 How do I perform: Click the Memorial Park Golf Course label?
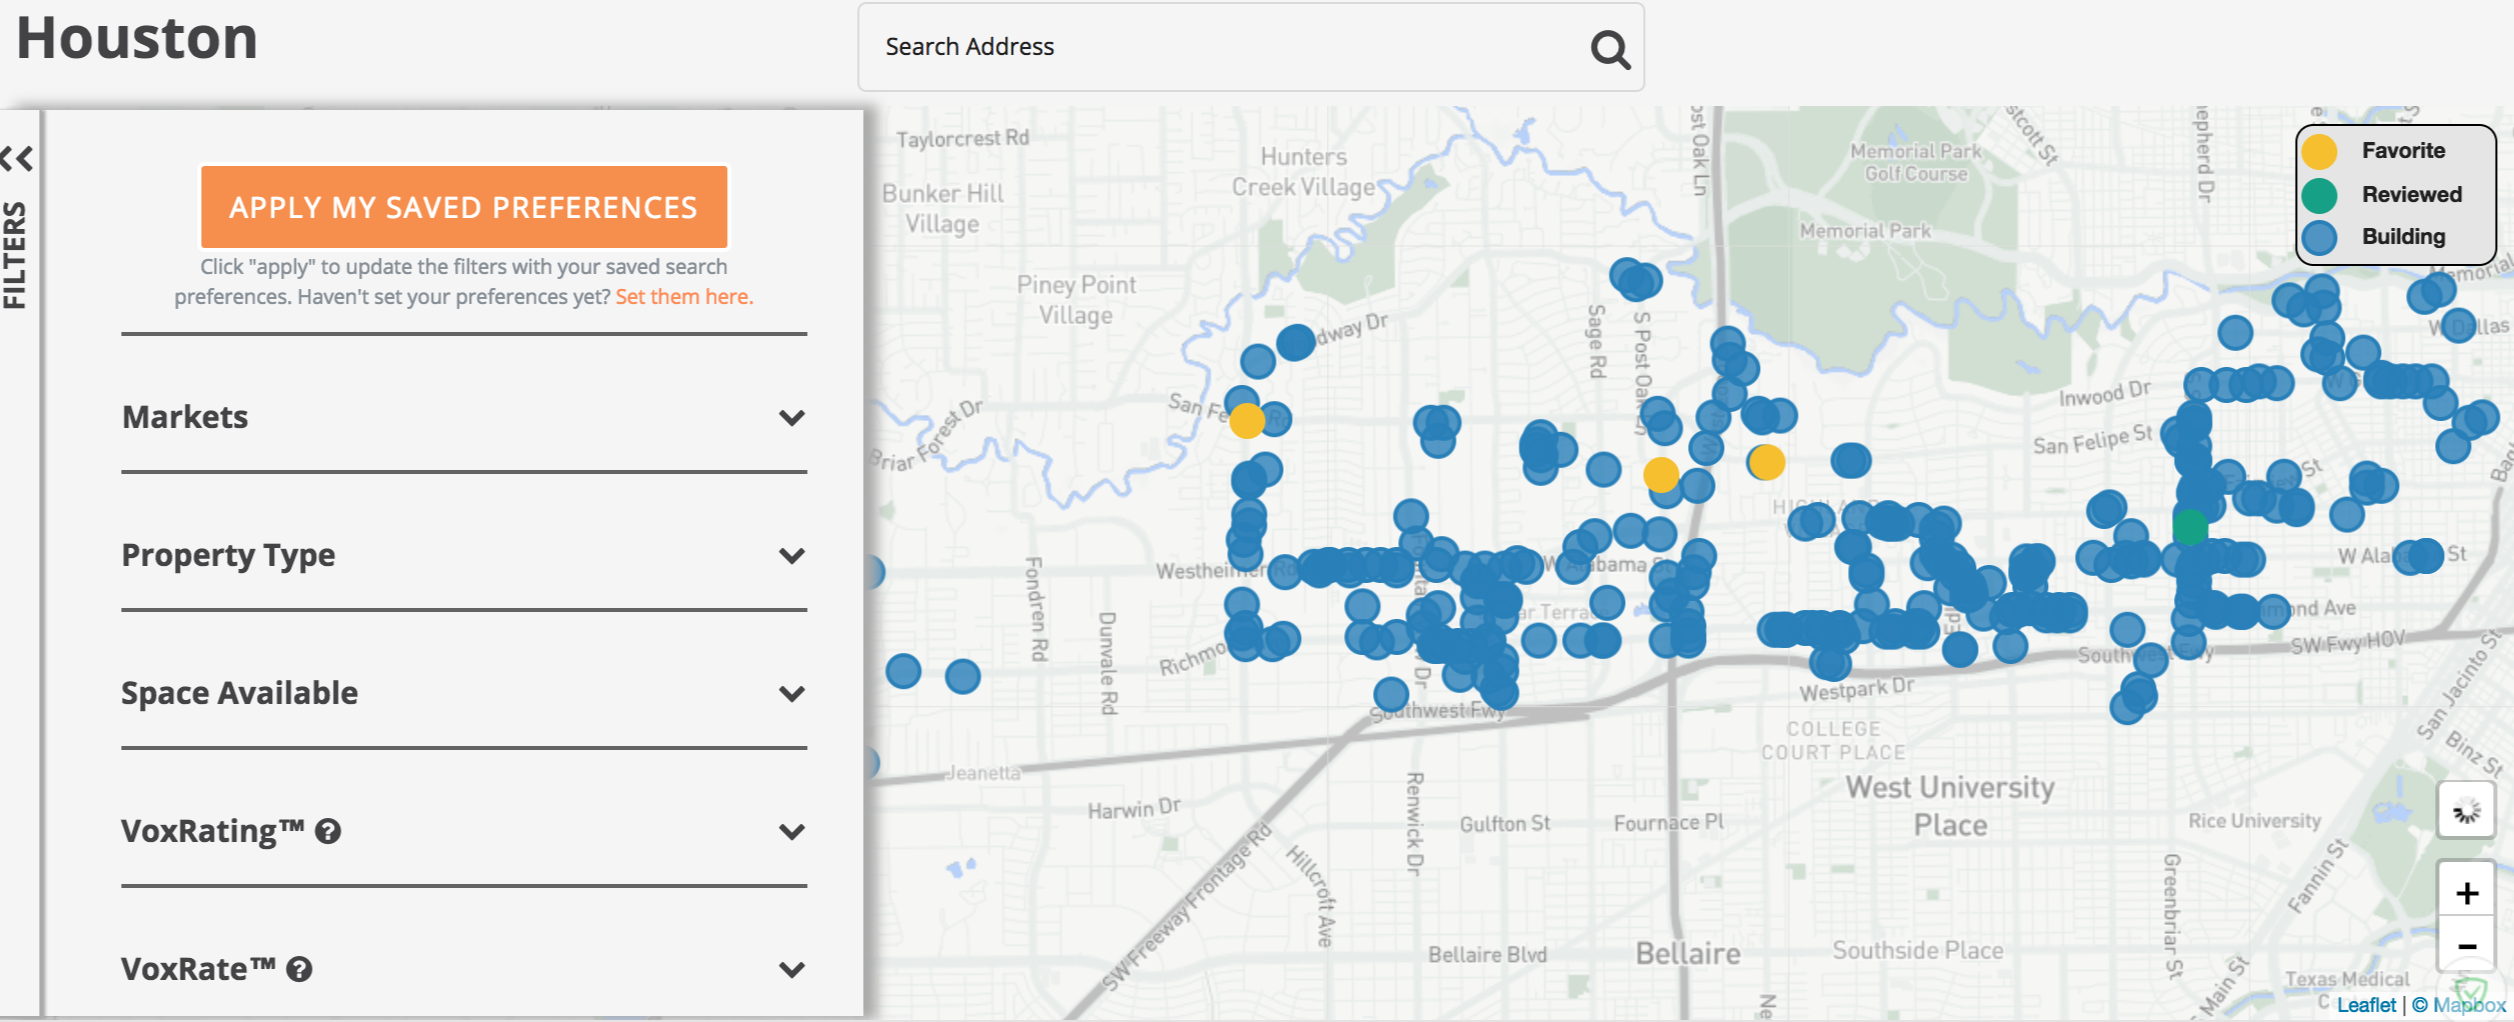[x=1916, y=162]
